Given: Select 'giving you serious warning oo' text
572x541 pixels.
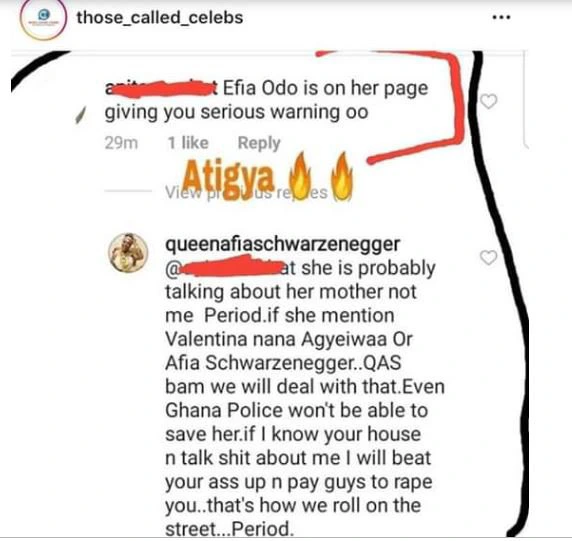Looking at the screenshot, I should 236,112.
